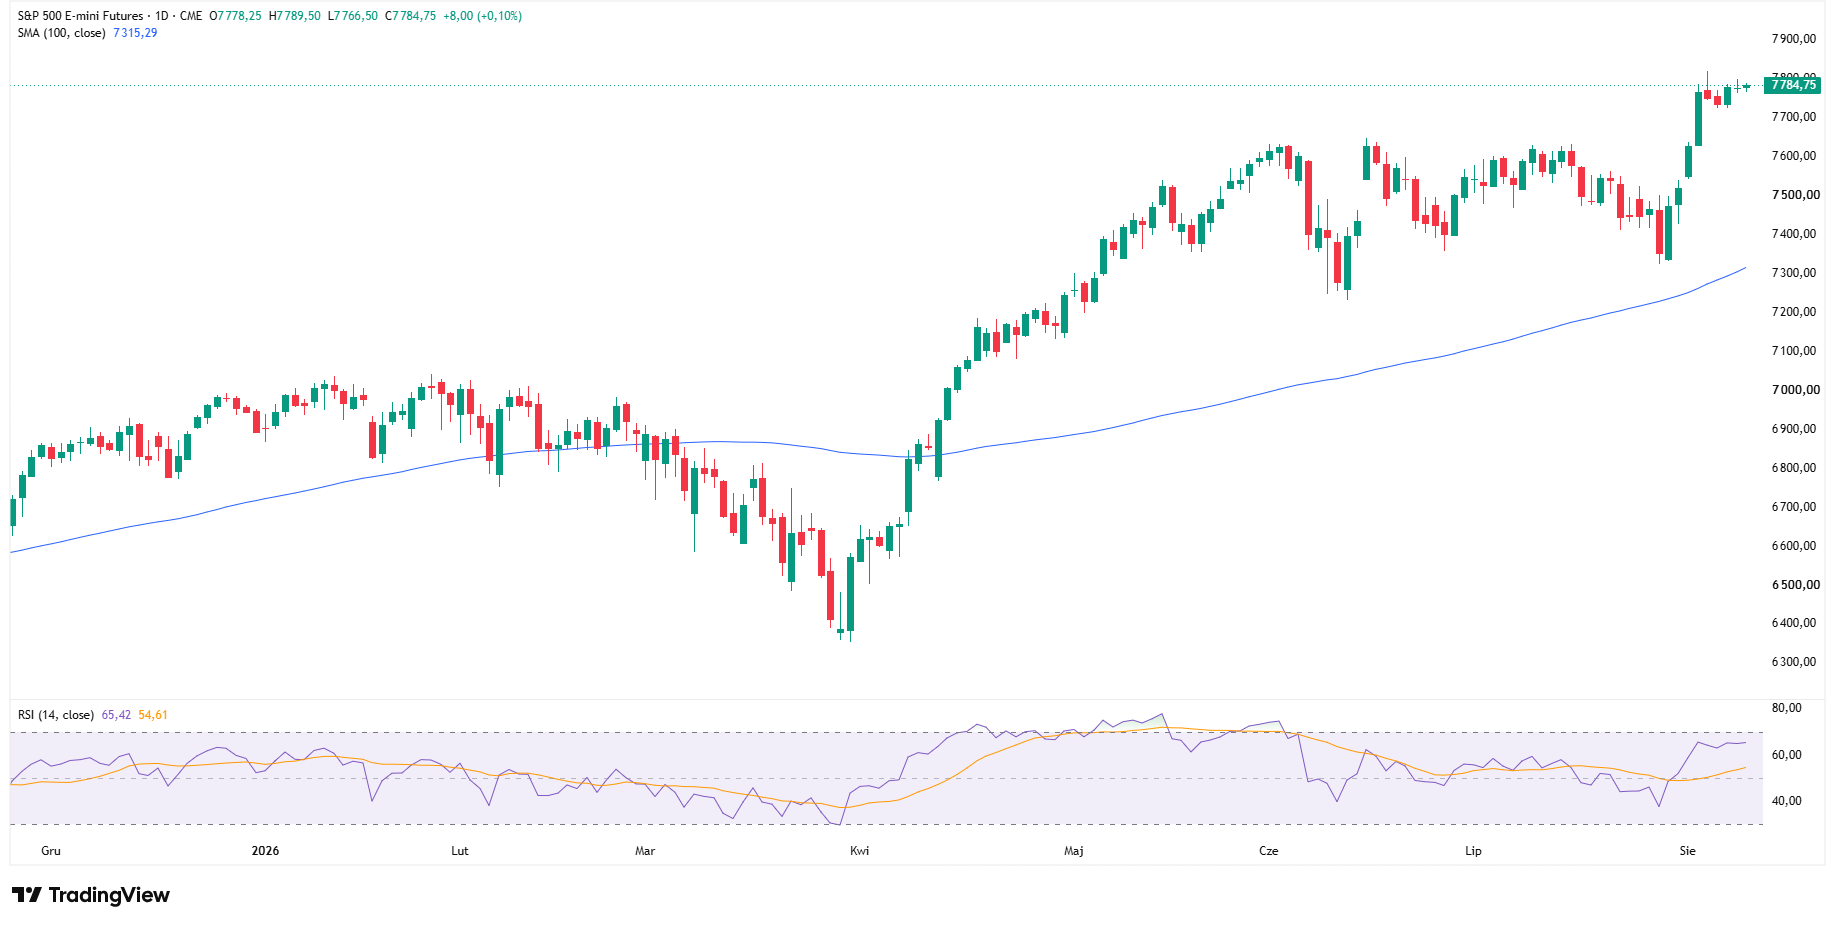The height and width of the screenshot is (925, 1835).
Task: Click the low value L7766,50
Action: pyautogui.click(x=353, y=16)
